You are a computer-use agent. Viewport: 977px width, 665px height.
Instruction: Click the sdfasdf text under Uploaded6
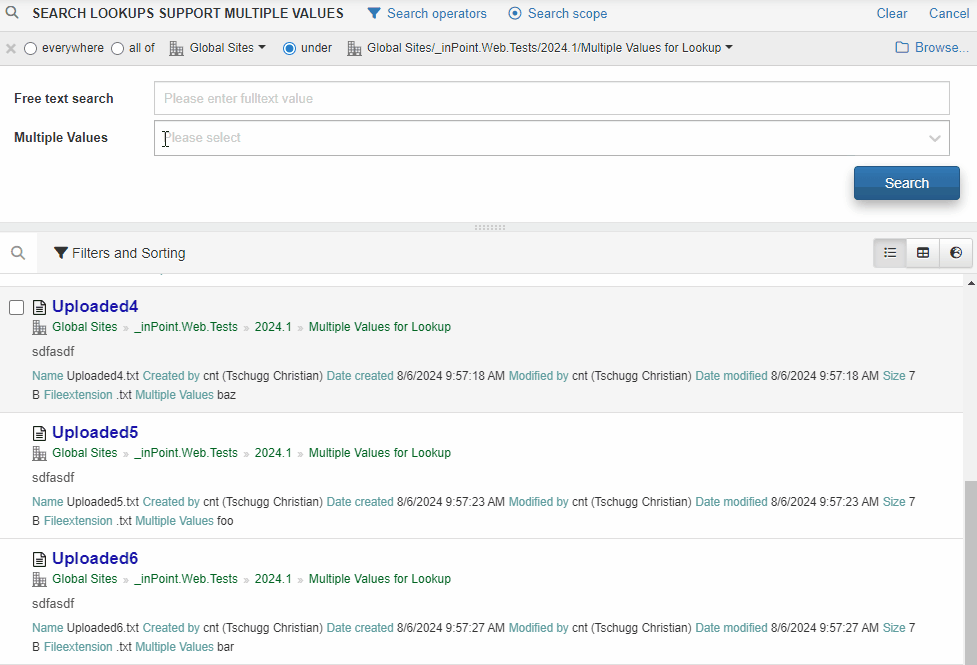pos(53,603)
